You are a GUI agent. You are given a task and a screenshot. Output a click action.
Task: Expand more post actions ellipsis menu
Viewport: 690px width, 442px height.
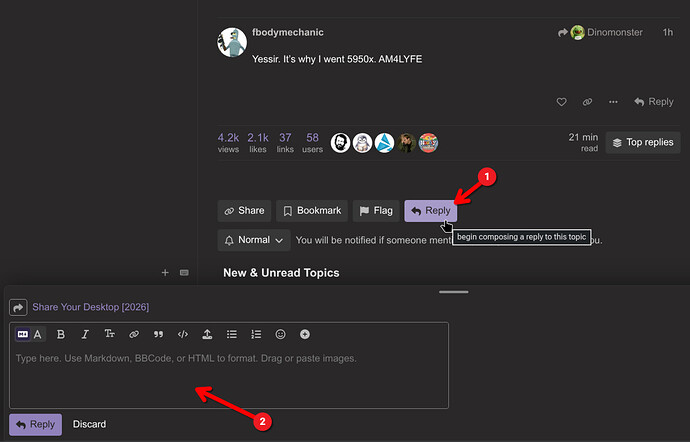(613, 102)
